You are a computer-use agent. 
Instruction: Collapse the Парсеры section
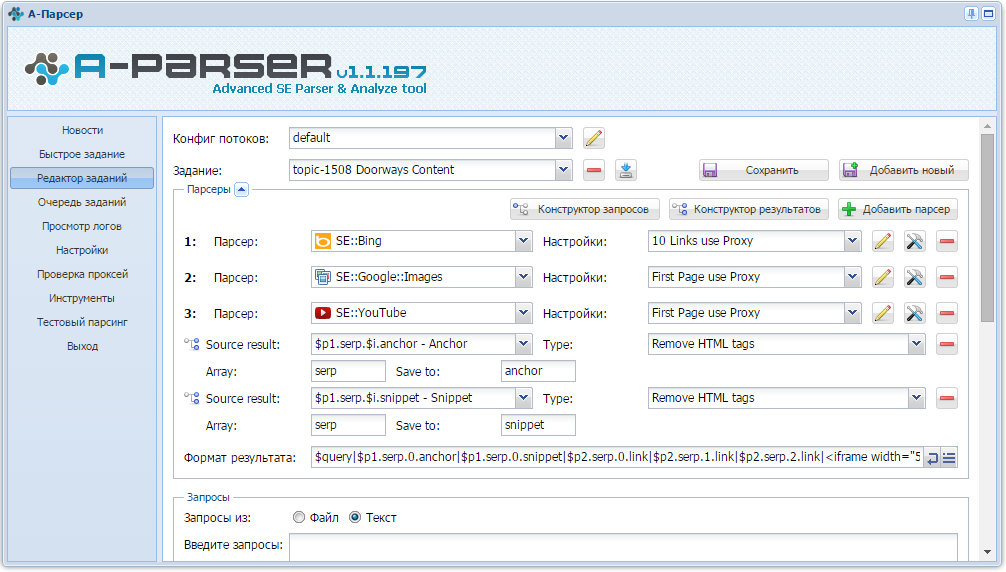coord(241,189)
